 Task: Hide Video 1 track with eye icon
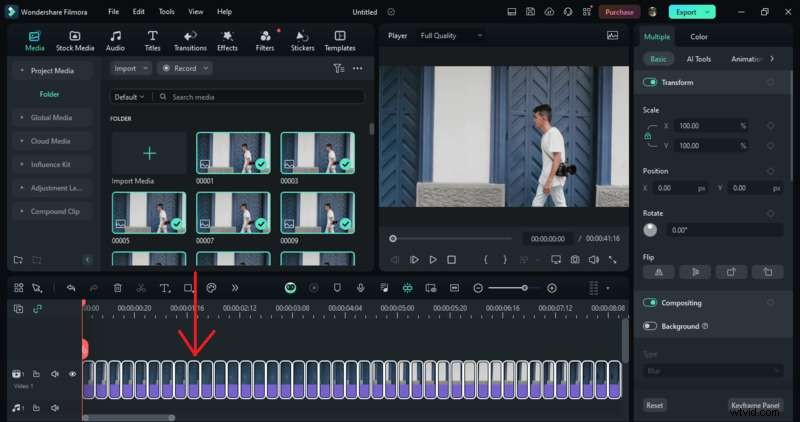(x=72, y=374)
